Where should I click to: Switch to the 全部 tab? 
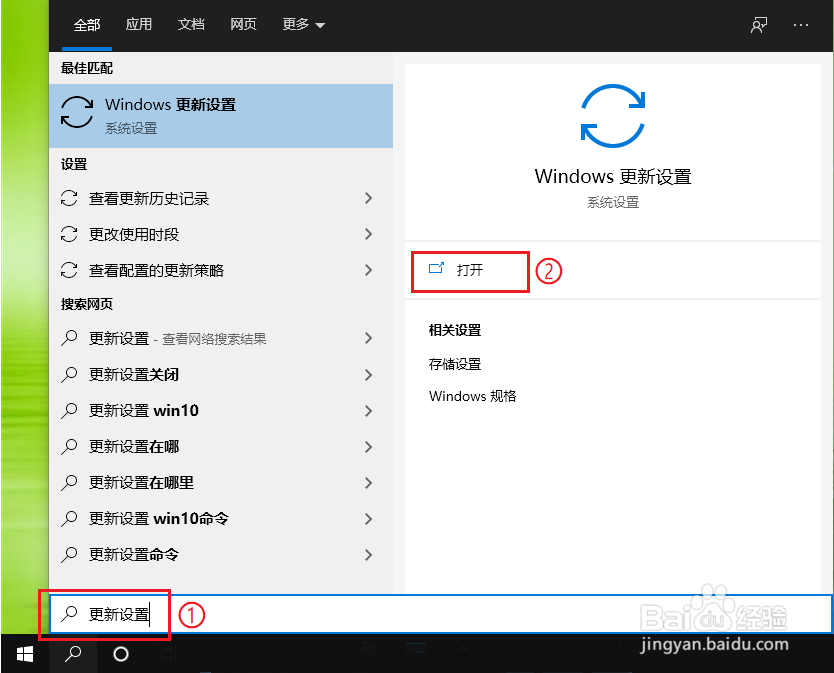[x=87, y=24]
